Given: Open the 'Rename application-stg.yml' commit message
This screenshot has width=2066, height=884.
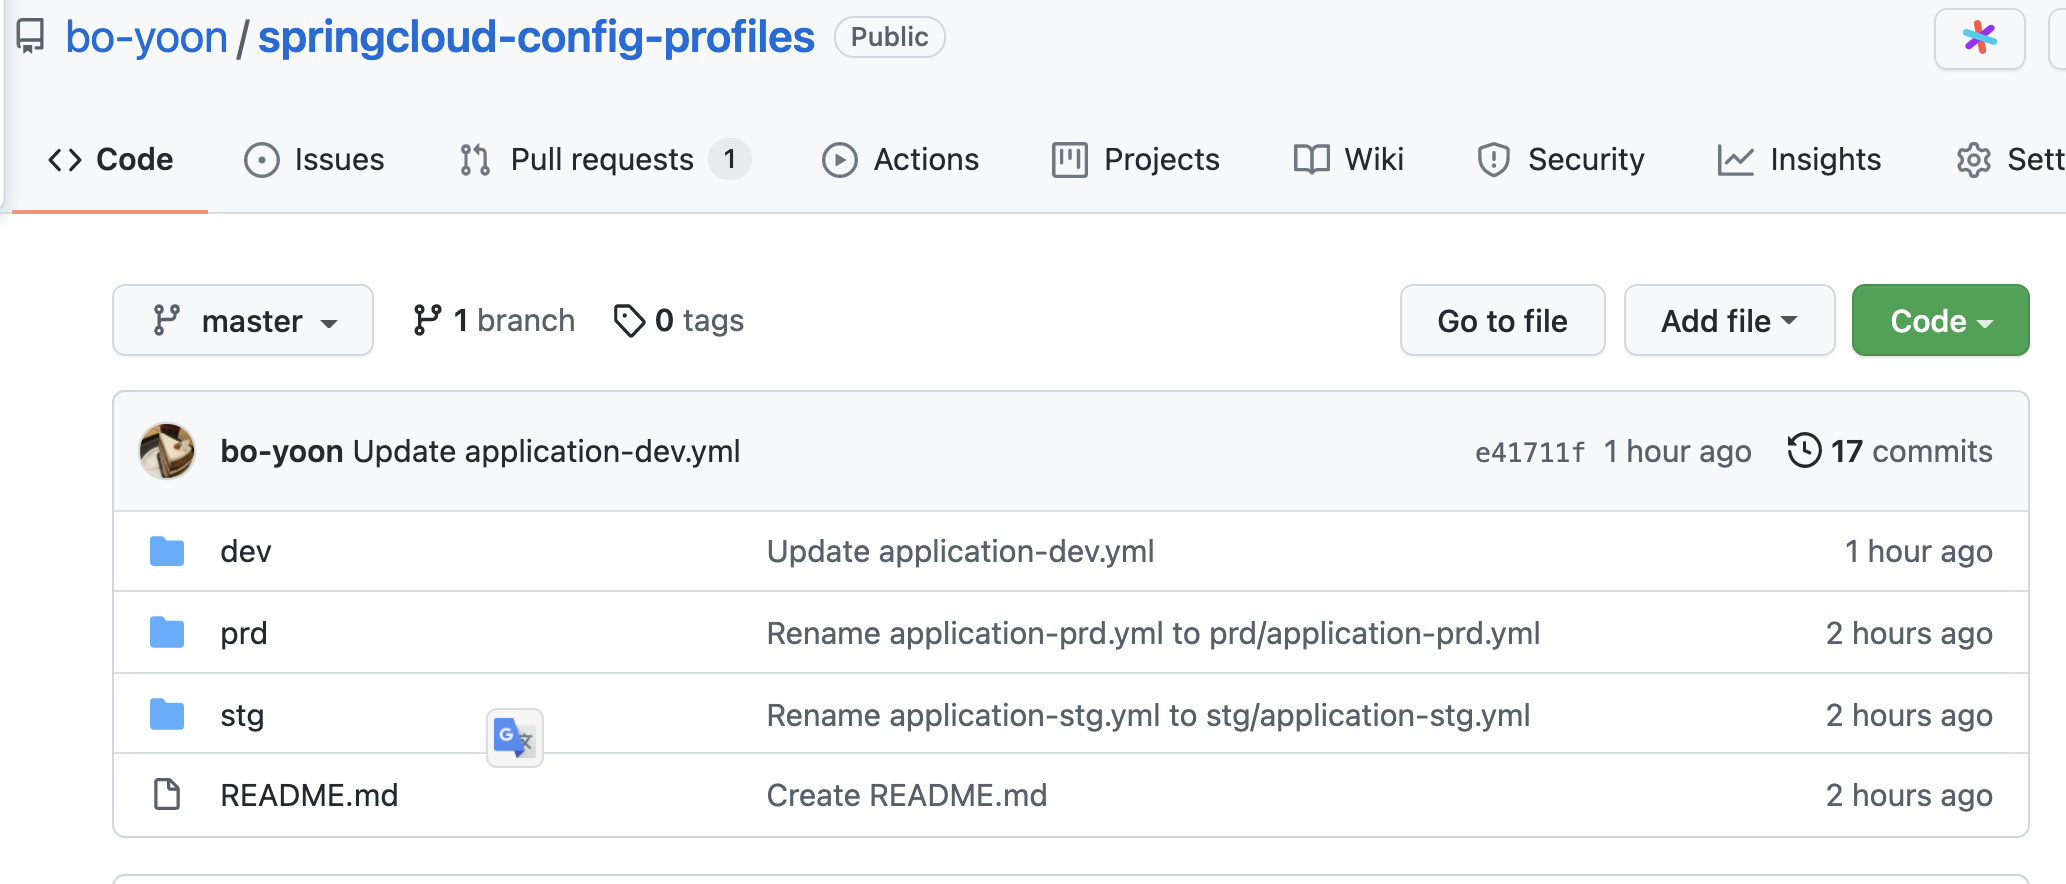Looking at the screenshot, I should 1148,715.
